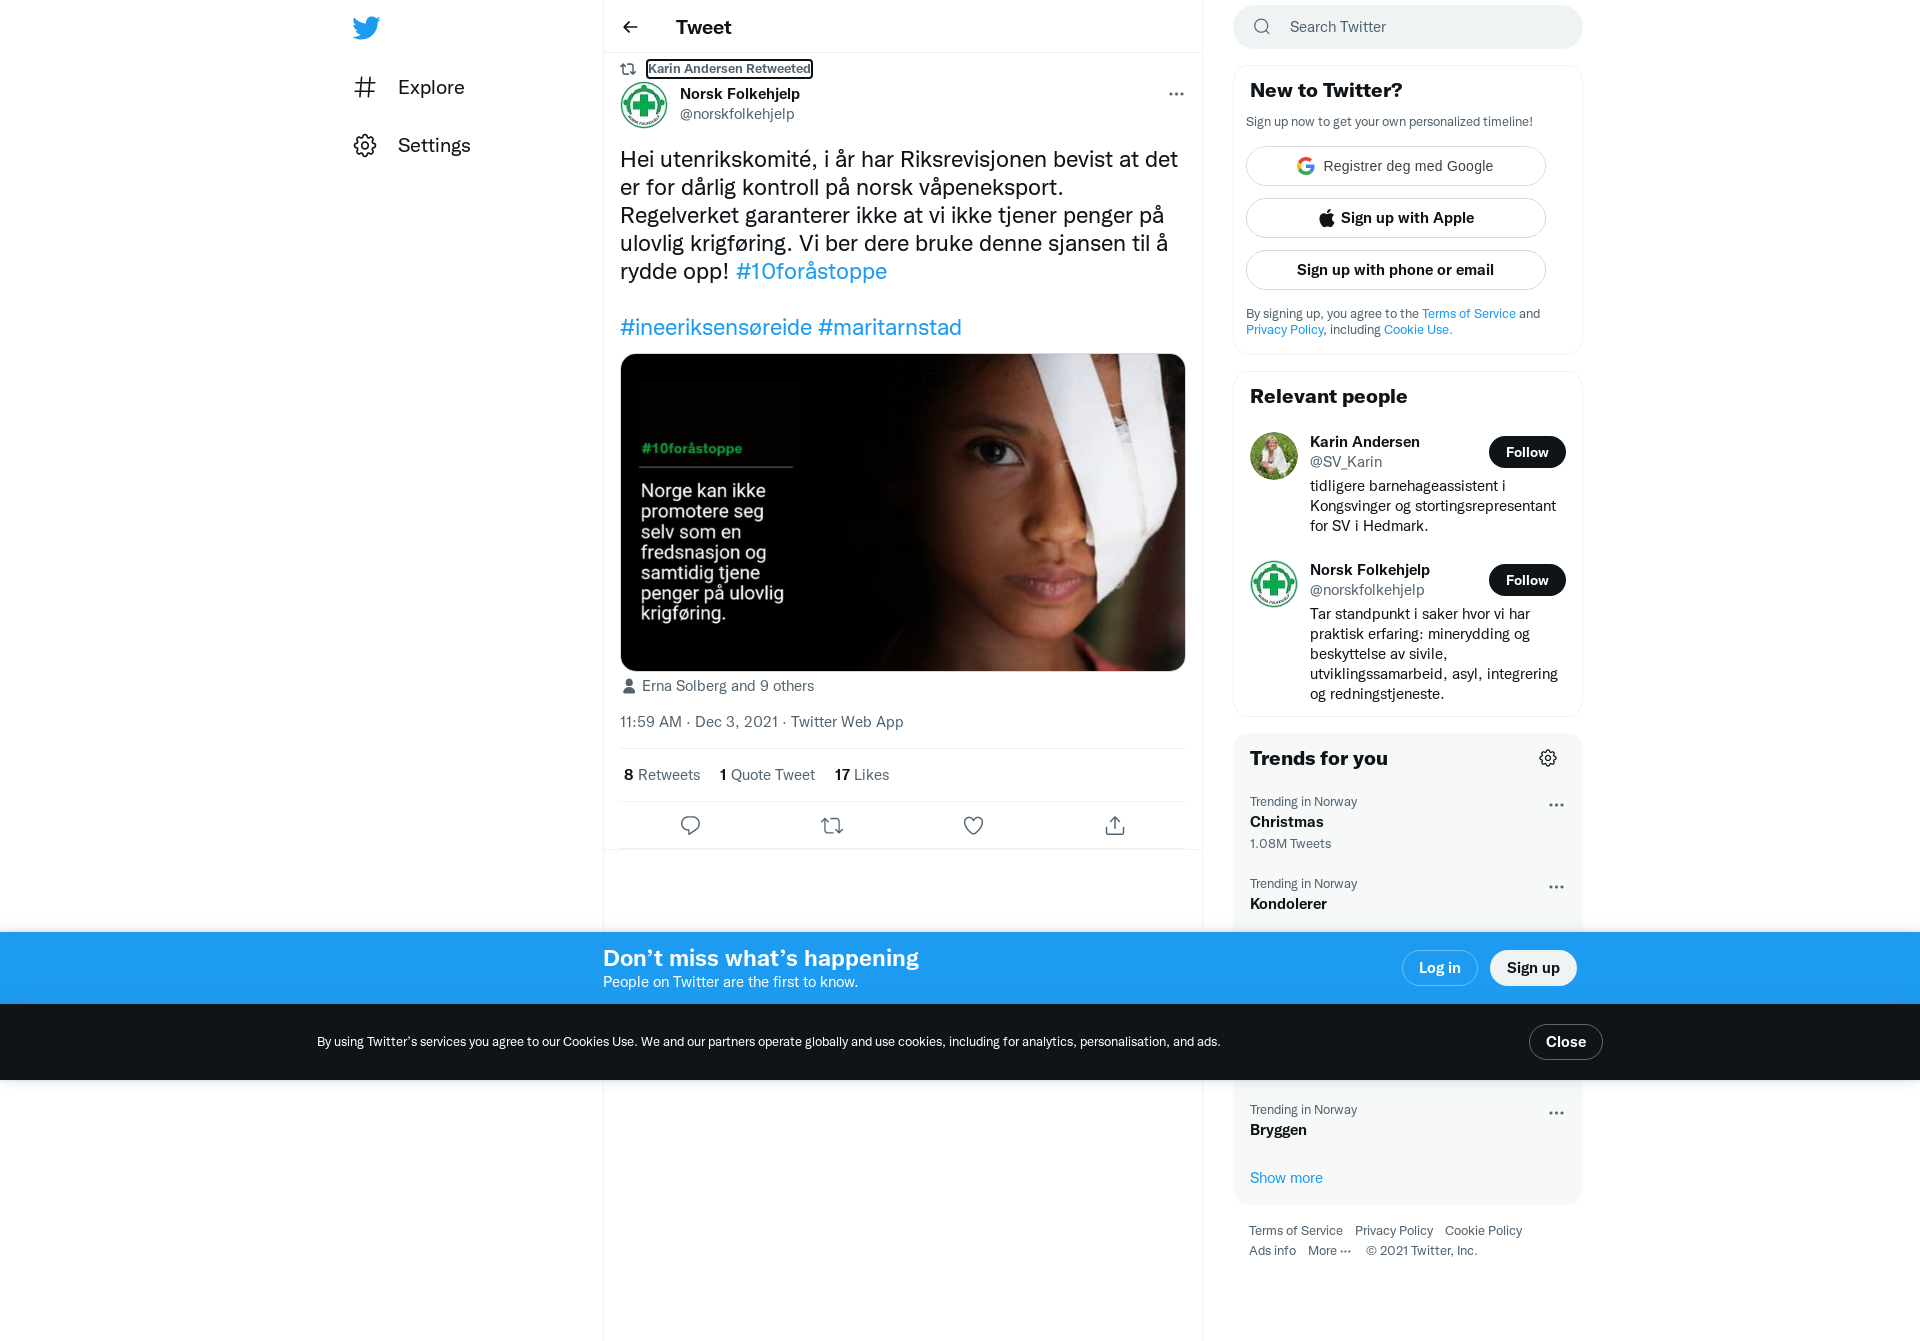The width and height of the screenshot is (1920, 1341).
Task: Follow Karin Andersen
Action: pyautogui.click(x=1527, y=452)
